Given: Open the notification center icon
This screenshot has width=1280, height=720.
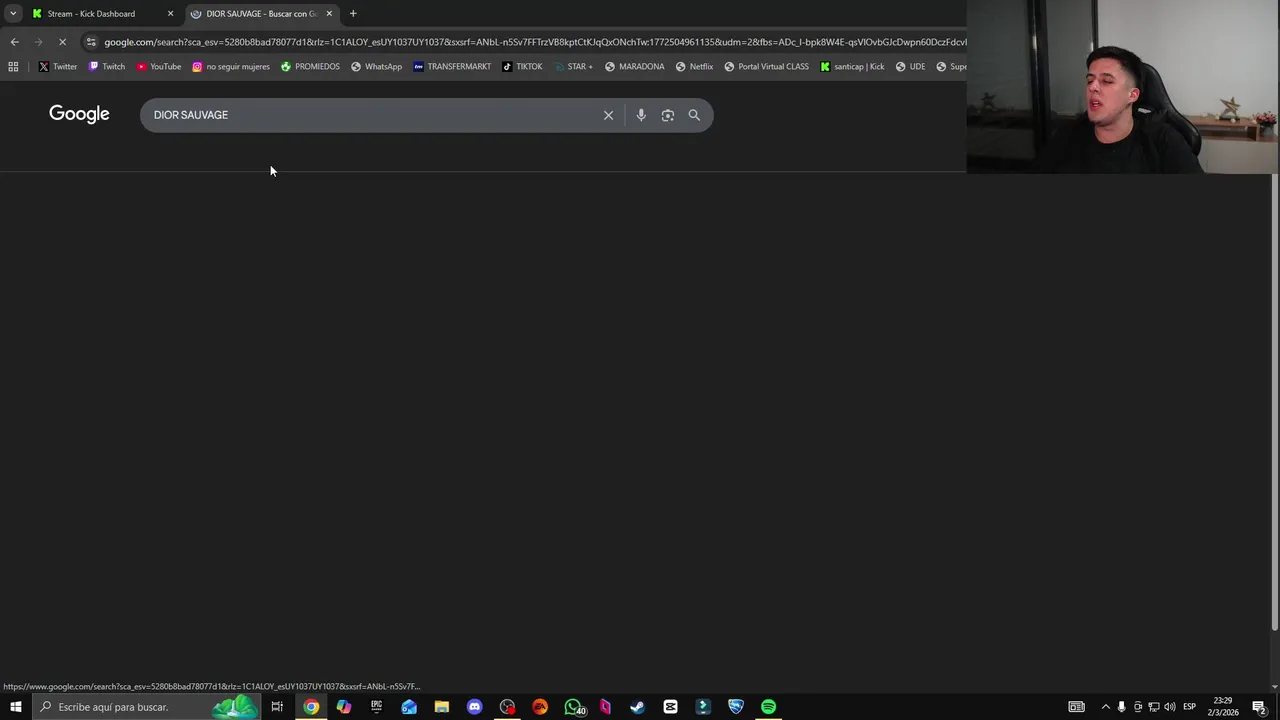Looking at the screenshot, I should point(1260,707).
